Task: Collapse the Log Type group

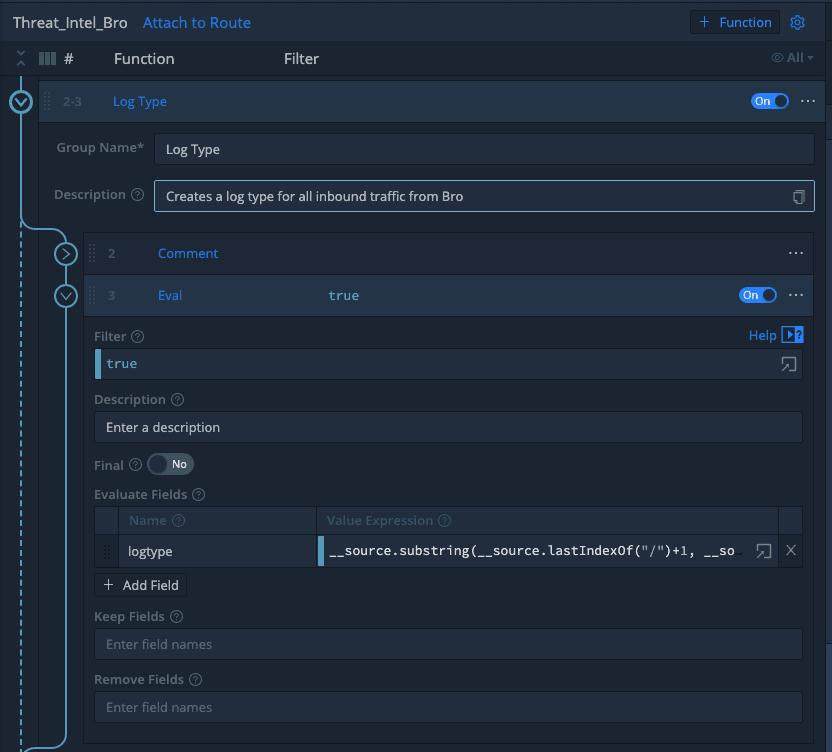Action: pyautogui.click(x=21, y=102)
